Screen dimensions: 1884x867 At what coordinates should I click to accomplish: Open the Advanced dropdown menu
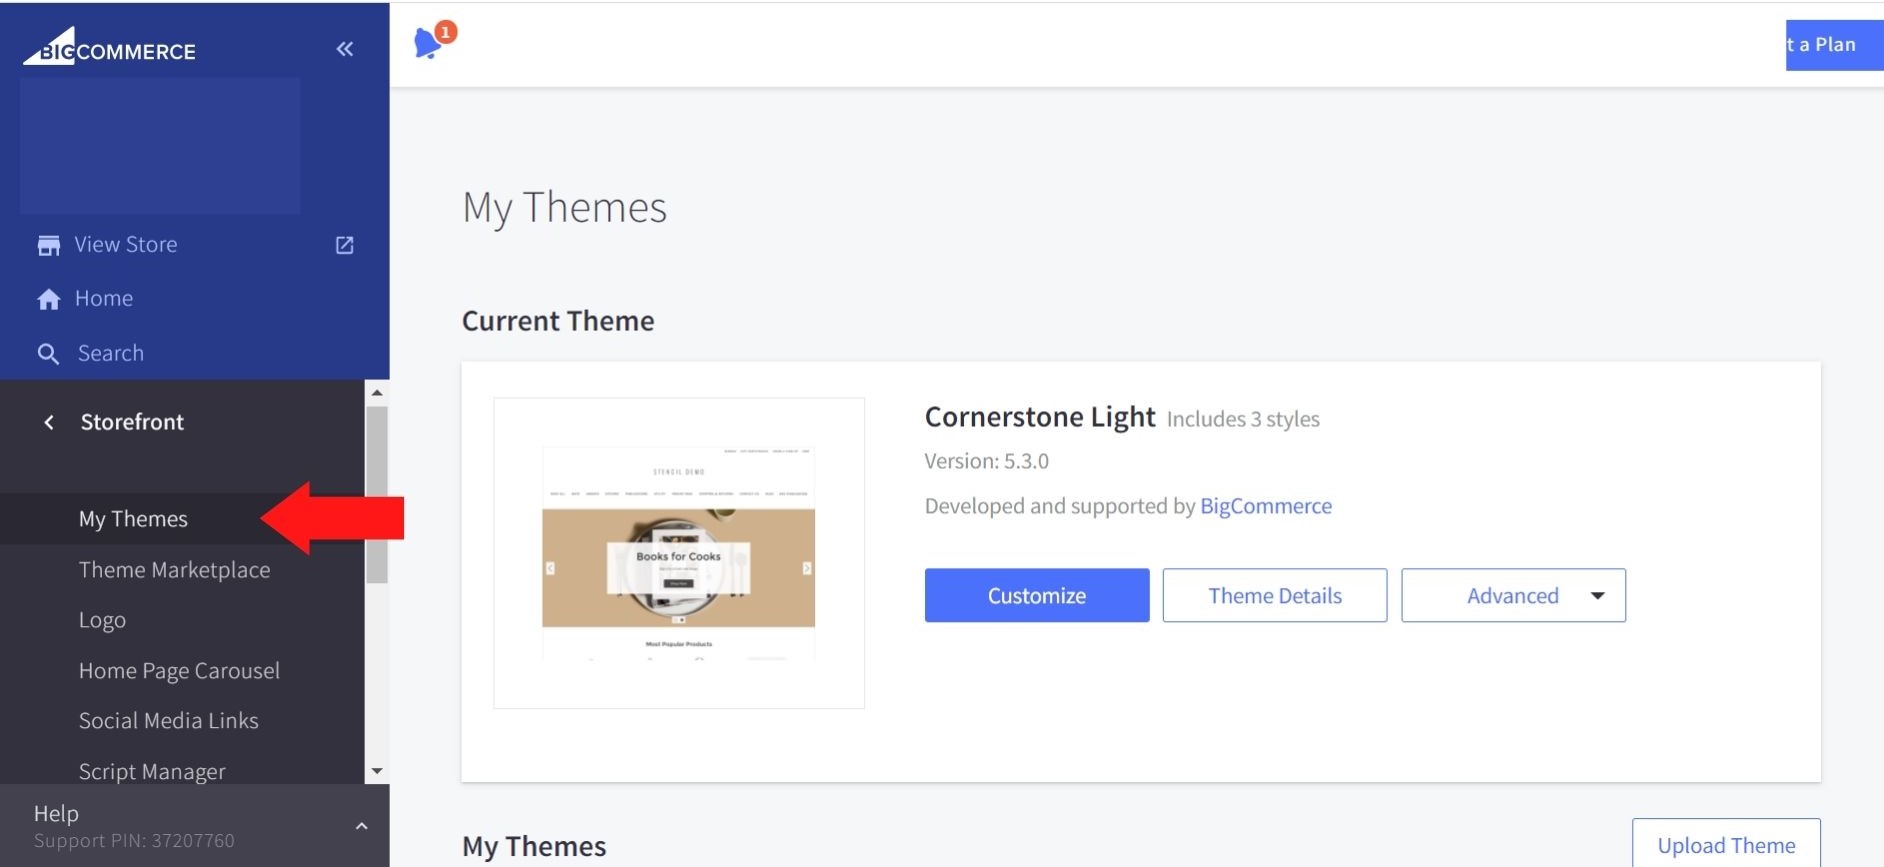1513,596
